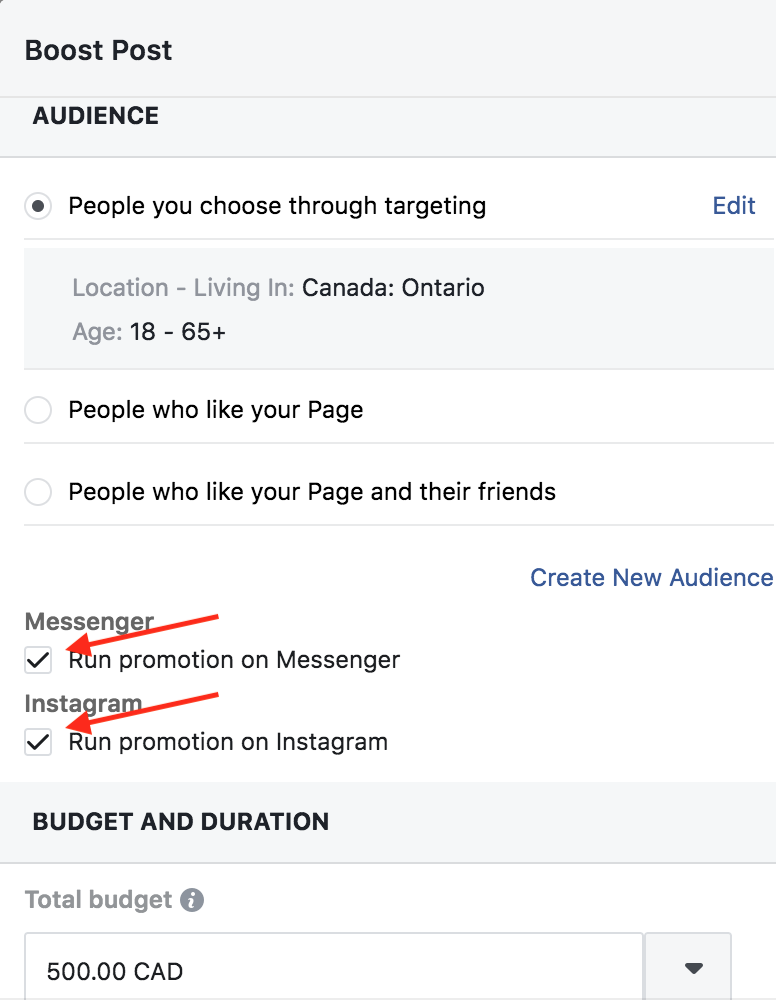Viewport: 776px width, 1000px height.
Task: Click the bold Instagram heading
Action: pos(84,703)
